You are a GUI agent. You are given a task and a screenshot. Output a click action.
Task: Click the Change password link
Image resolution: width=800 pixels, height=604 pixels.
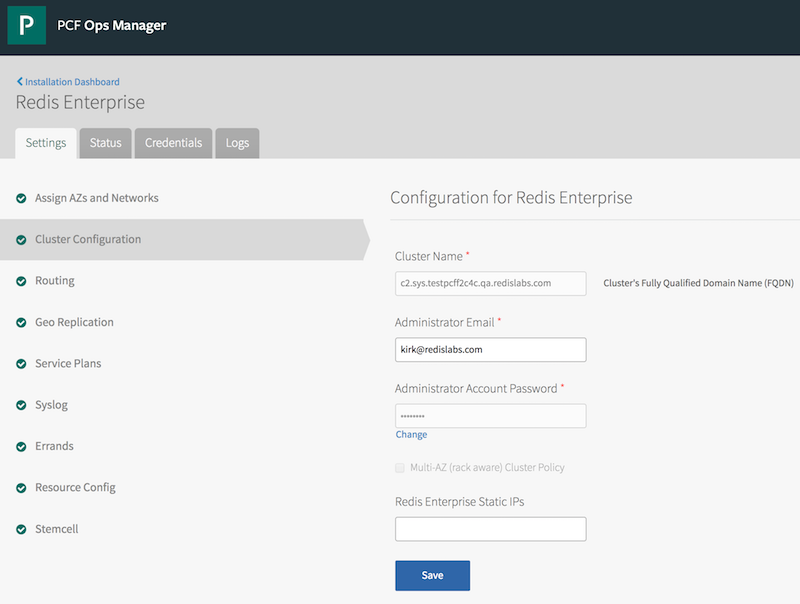pyautogui.click(x=411, y=435)
